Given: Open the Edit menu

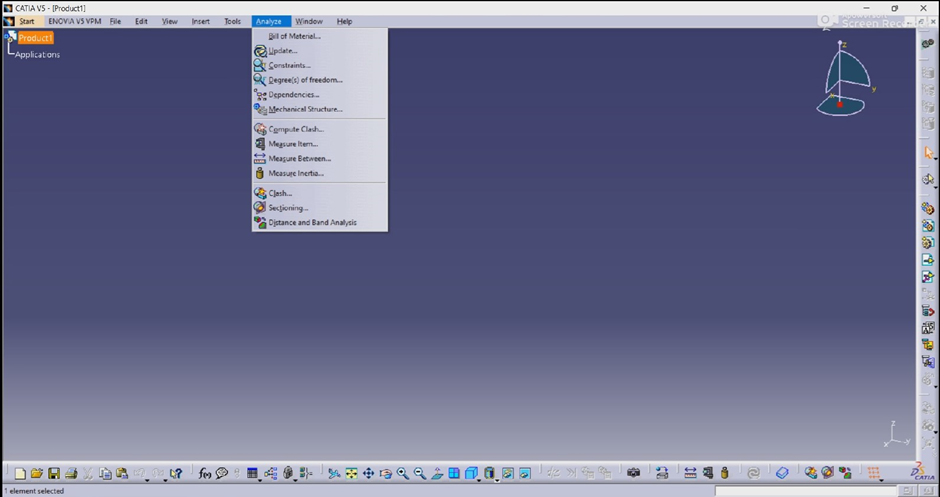Looking at the screenshot, I should coord(141,21).
